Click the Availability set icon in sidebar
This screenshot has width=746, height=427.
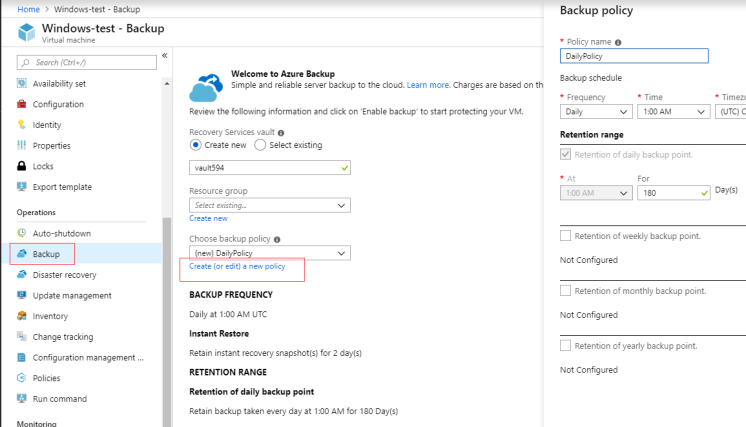pyautogui.click(x=21, y=83)
